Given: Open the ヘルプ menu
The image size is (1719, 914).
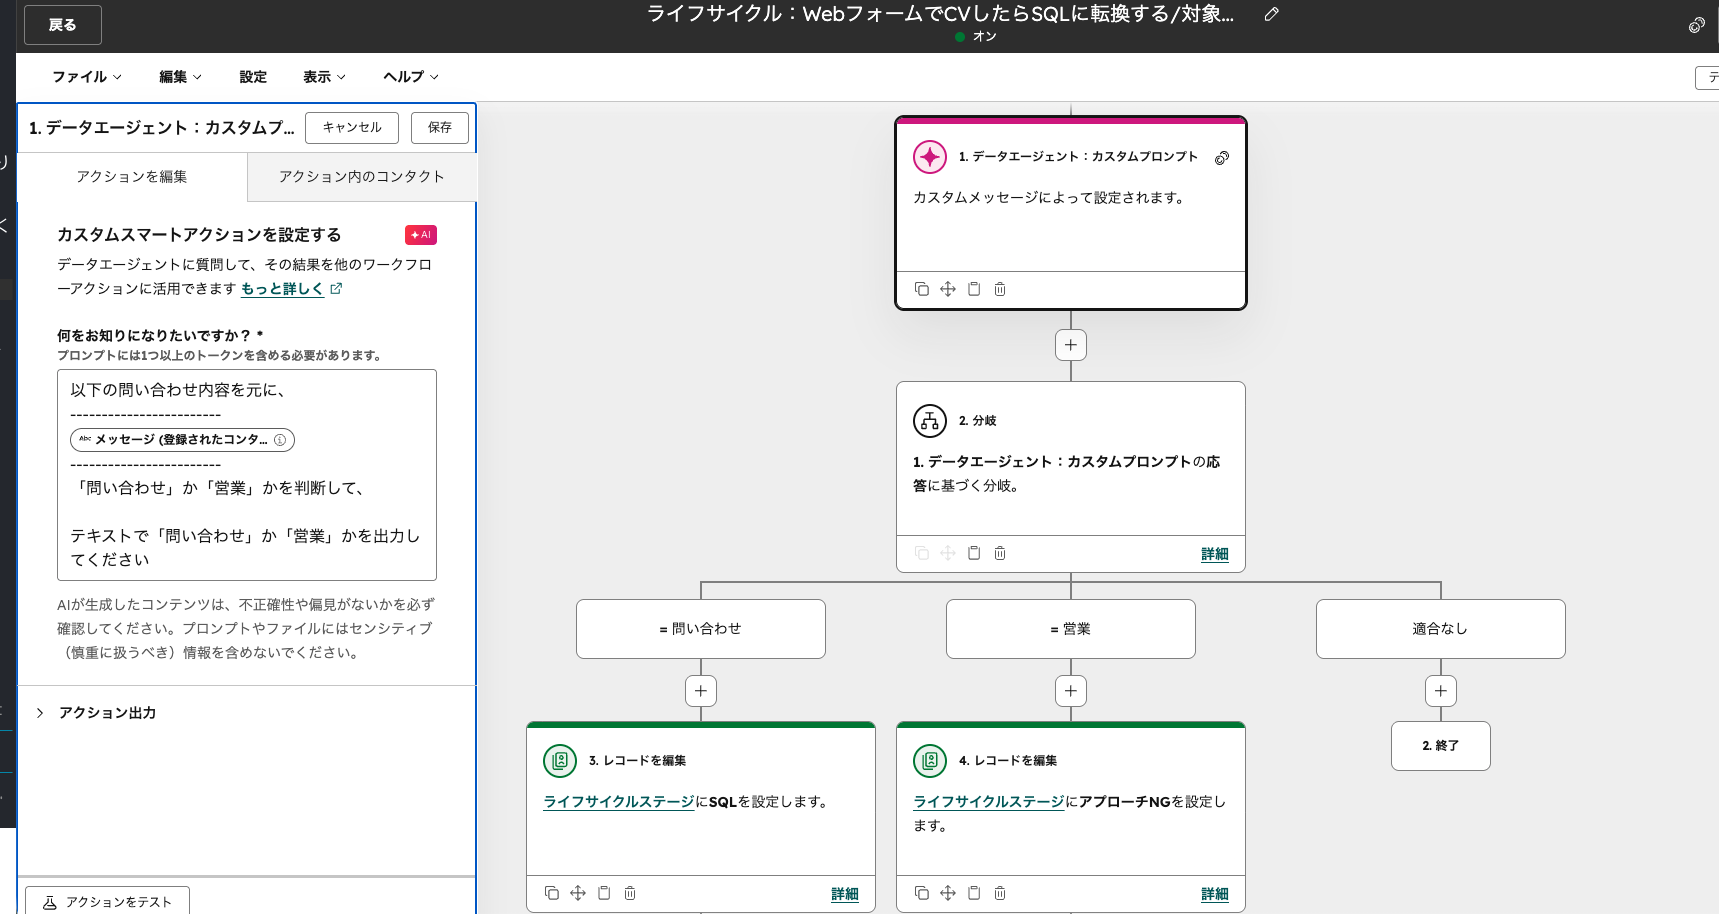Looking at the screenshot, I should pos(411,77).
